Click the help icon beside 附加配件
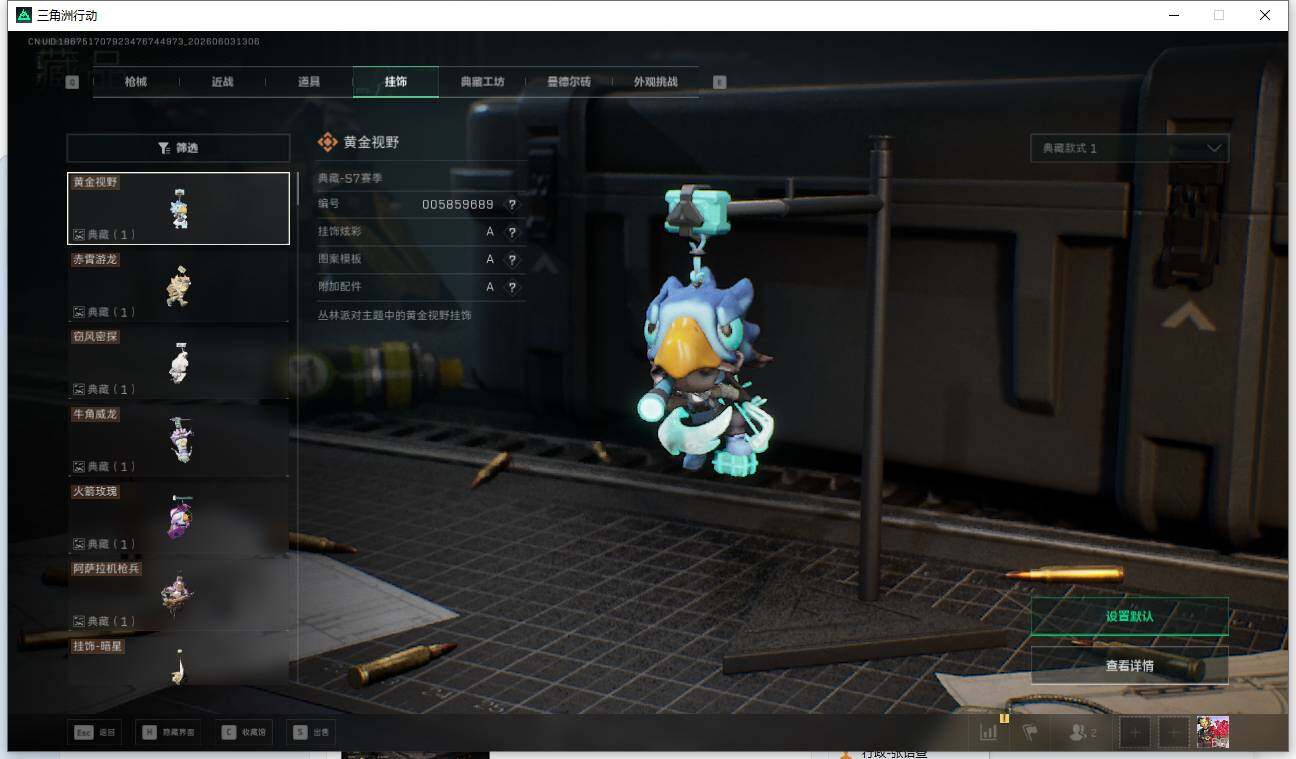The width and height of the screenshot is (1296, 759). point(512,287)
